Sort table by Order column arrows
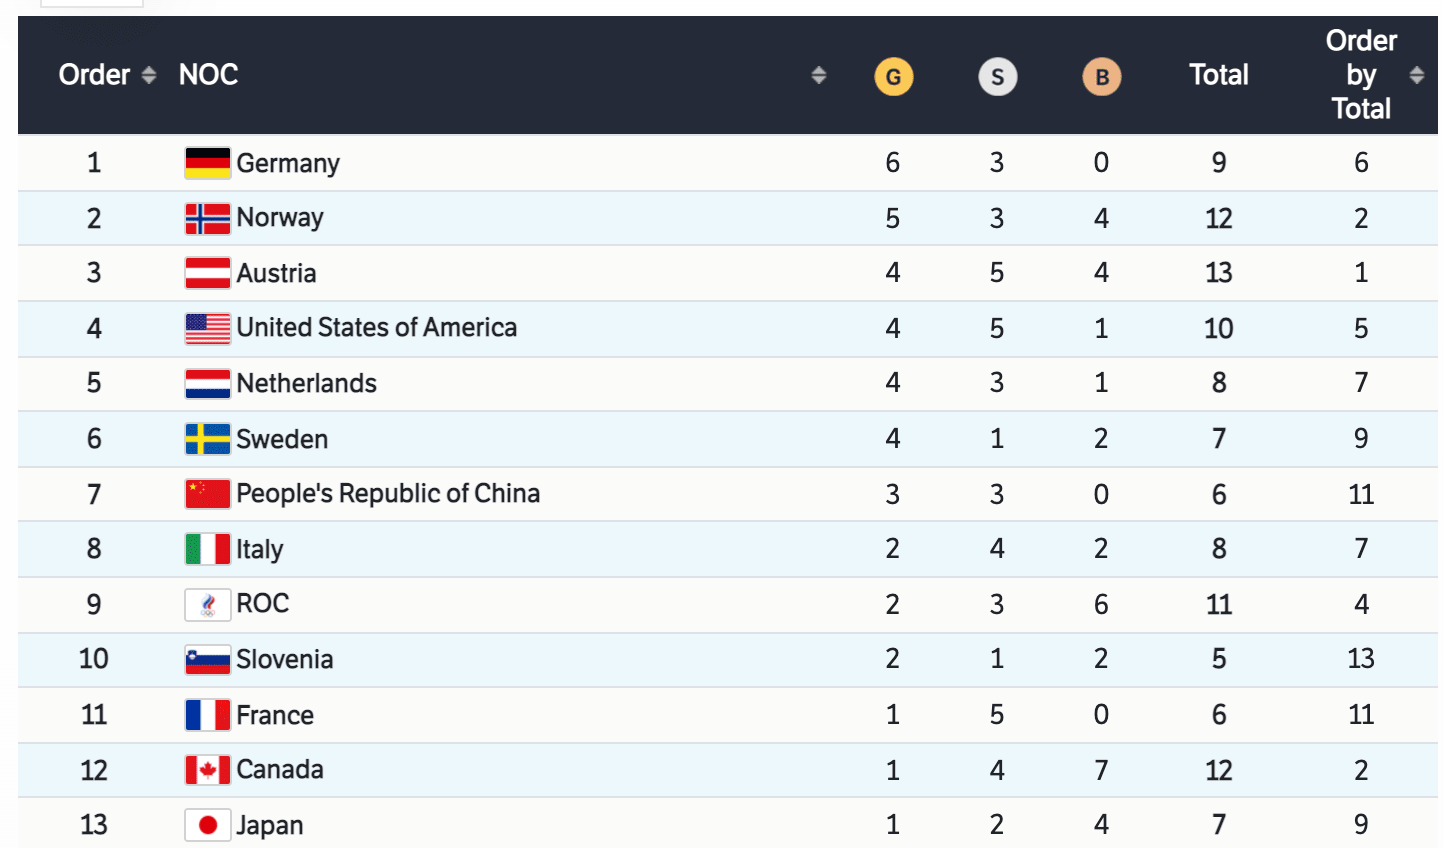The height and width of the screenshot is (848, 1444). coord(149,75)
